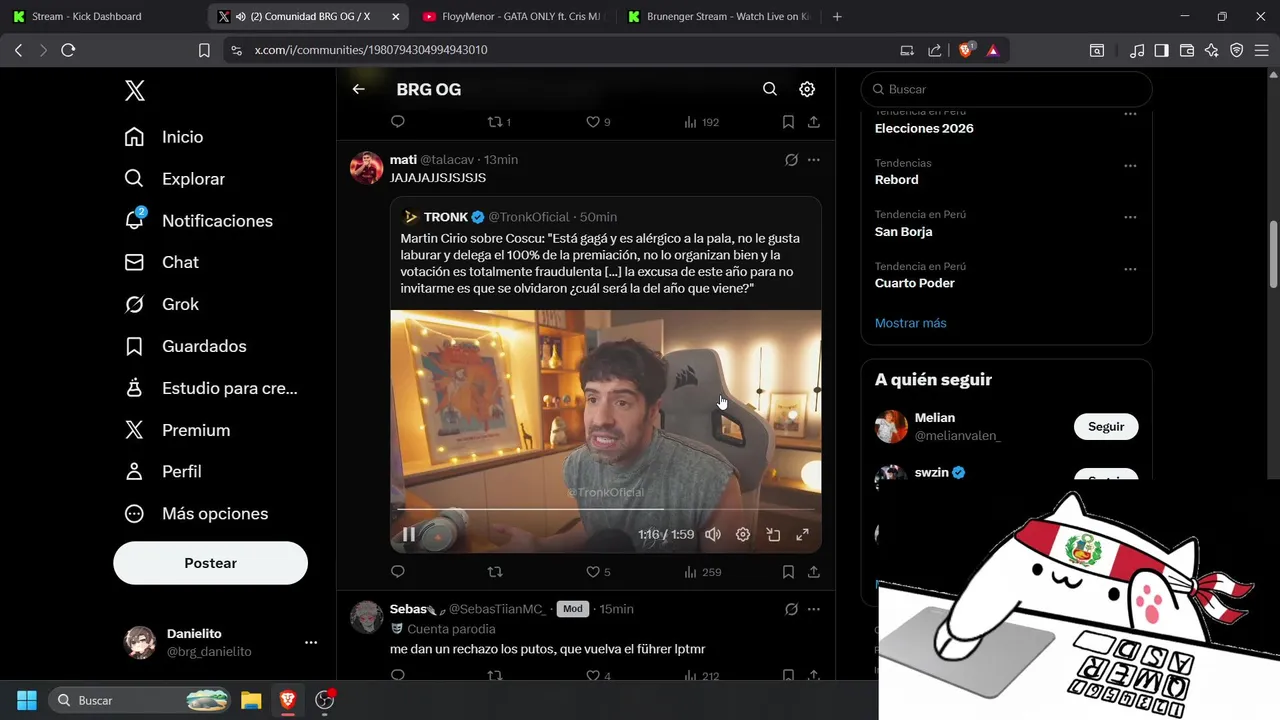Open San Borja trend
This screenshot has height=720, width=1280.
[903, 231]
